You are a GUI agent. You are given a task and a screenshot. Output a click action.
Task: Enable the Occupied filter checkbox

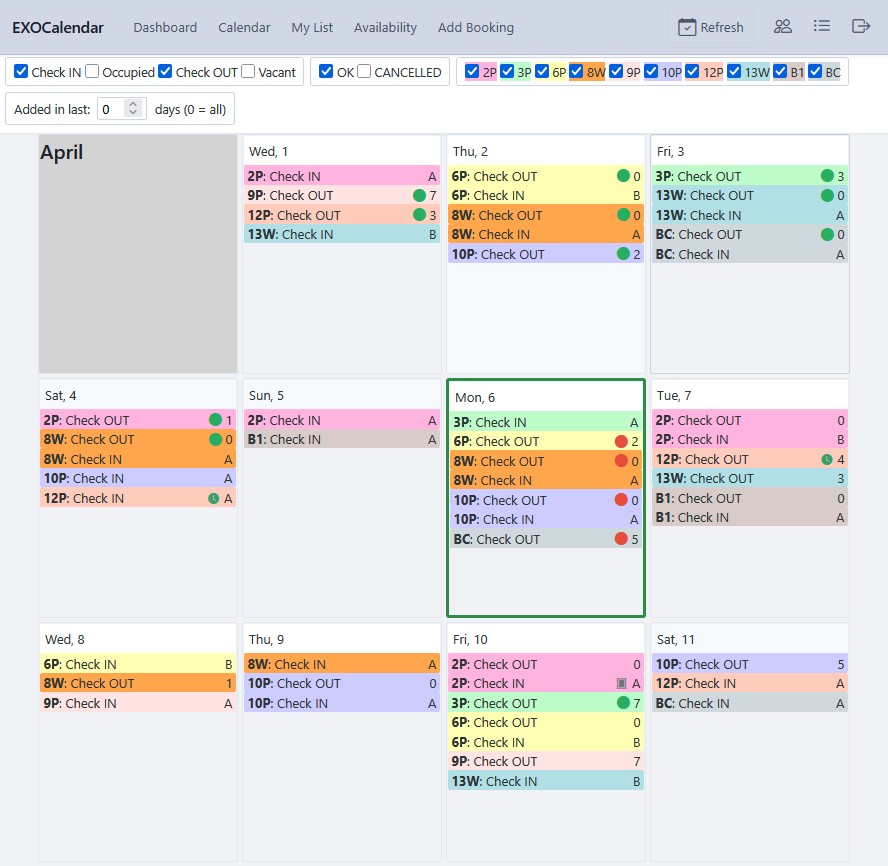[x=91, y=71]
